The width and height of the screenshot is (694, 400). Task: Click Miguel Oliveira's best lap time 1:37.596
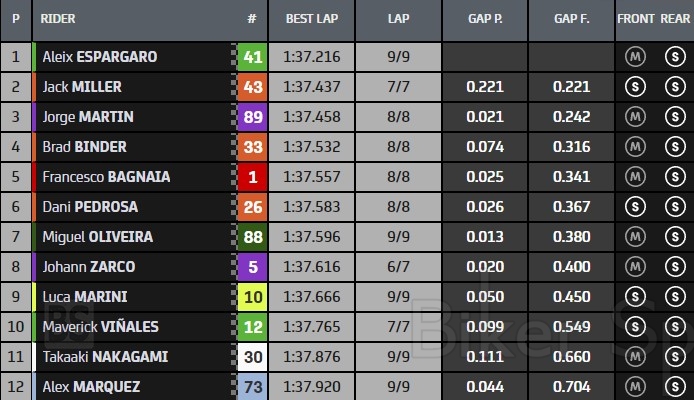[312, 237]
